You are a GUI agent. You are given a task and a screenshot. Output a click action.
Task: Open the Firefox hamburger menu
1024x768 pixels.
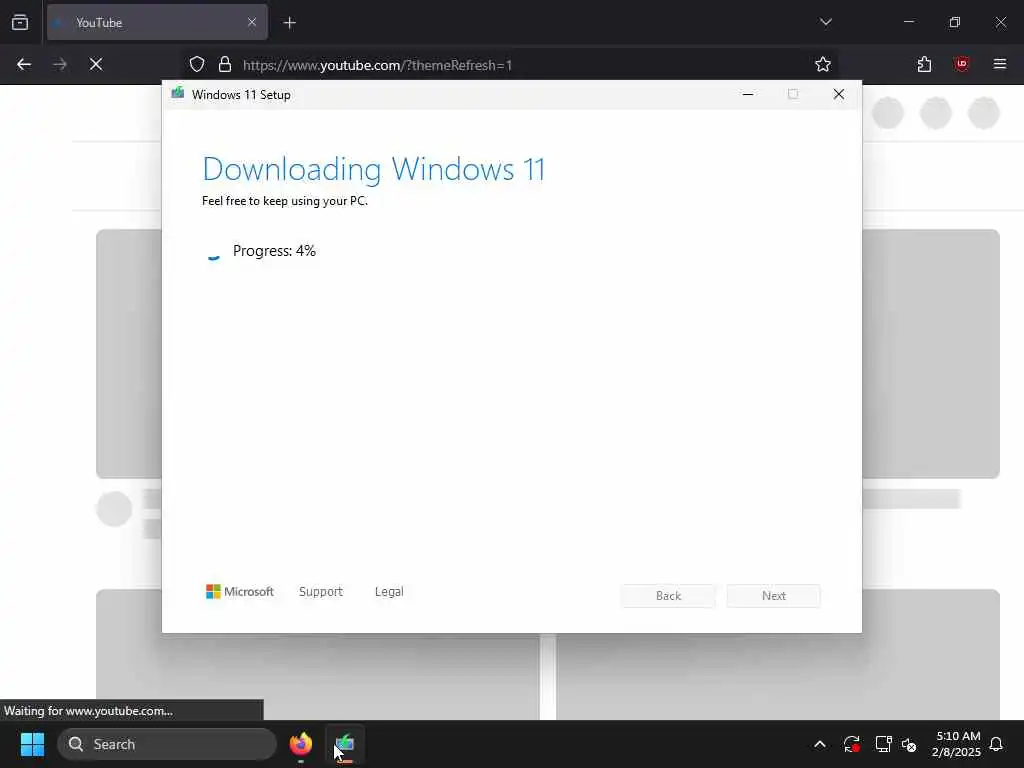coord(1000,65)
